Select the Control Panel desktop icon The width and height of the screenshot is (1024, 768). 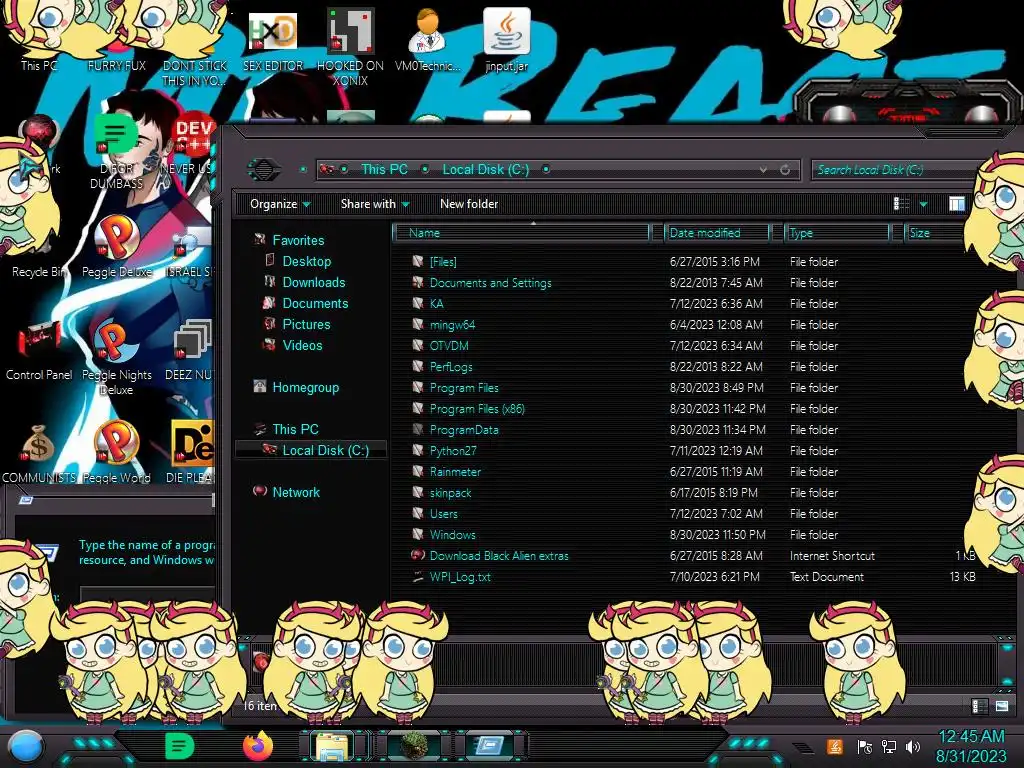[x=39, y=351]
